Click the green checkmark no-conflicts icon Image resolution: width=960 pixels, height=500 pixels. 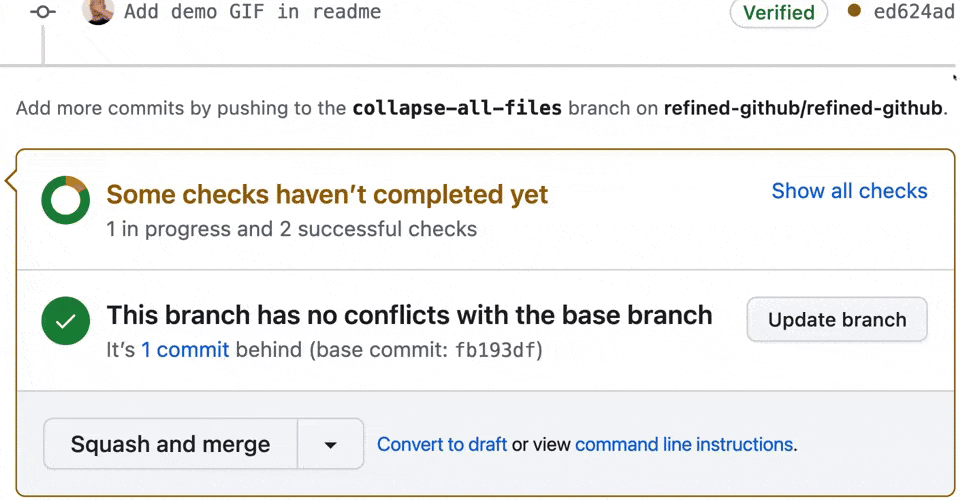(66, 321)
